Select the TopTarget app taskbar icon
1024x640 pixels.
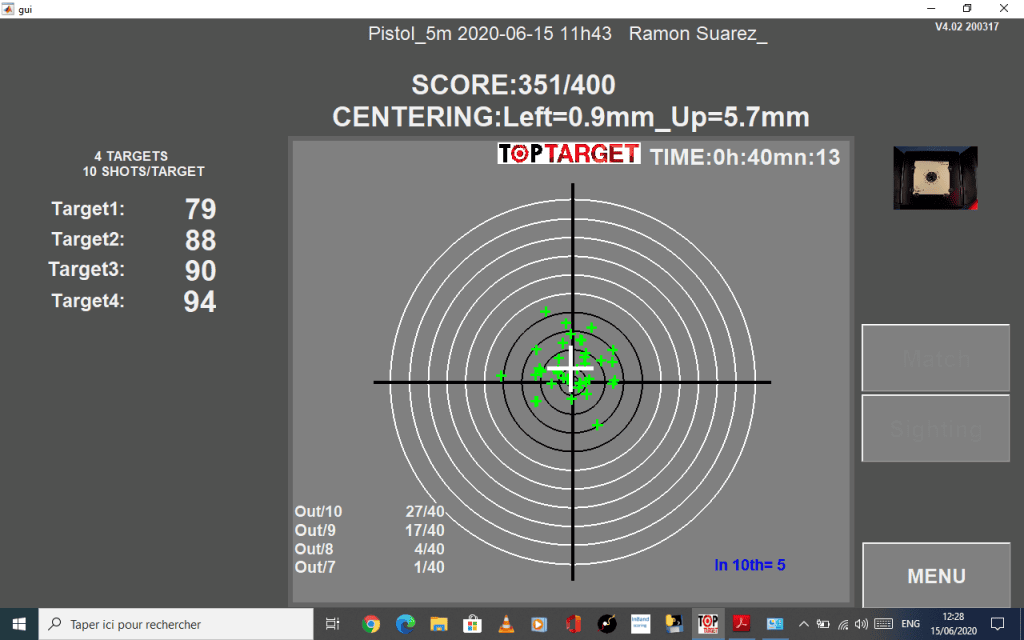coord(707,624)
